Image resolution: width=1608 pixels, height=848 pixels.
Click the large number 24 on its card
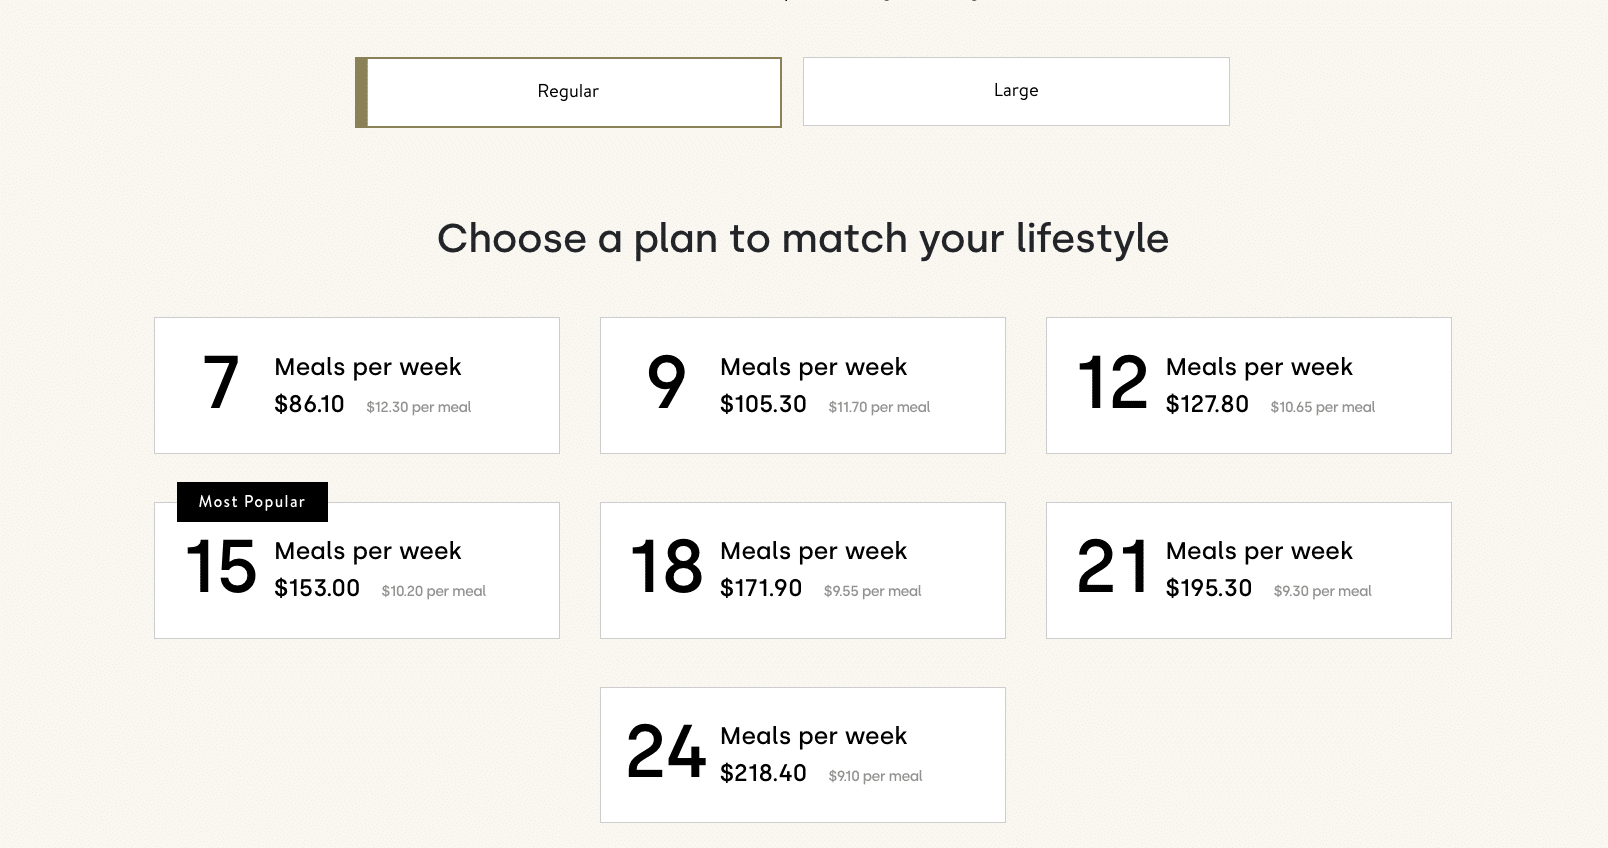point(666,753)
